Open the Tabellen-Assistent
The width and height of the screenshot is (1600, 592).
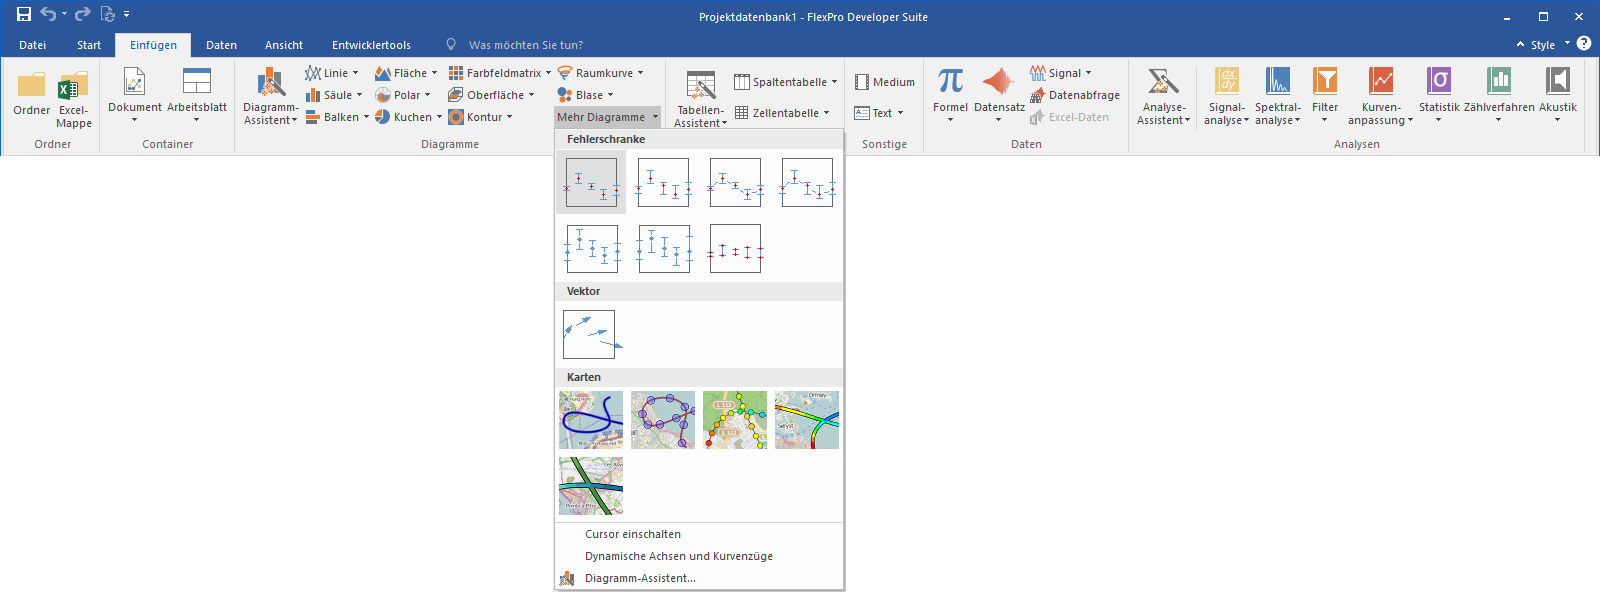(700, 99)
